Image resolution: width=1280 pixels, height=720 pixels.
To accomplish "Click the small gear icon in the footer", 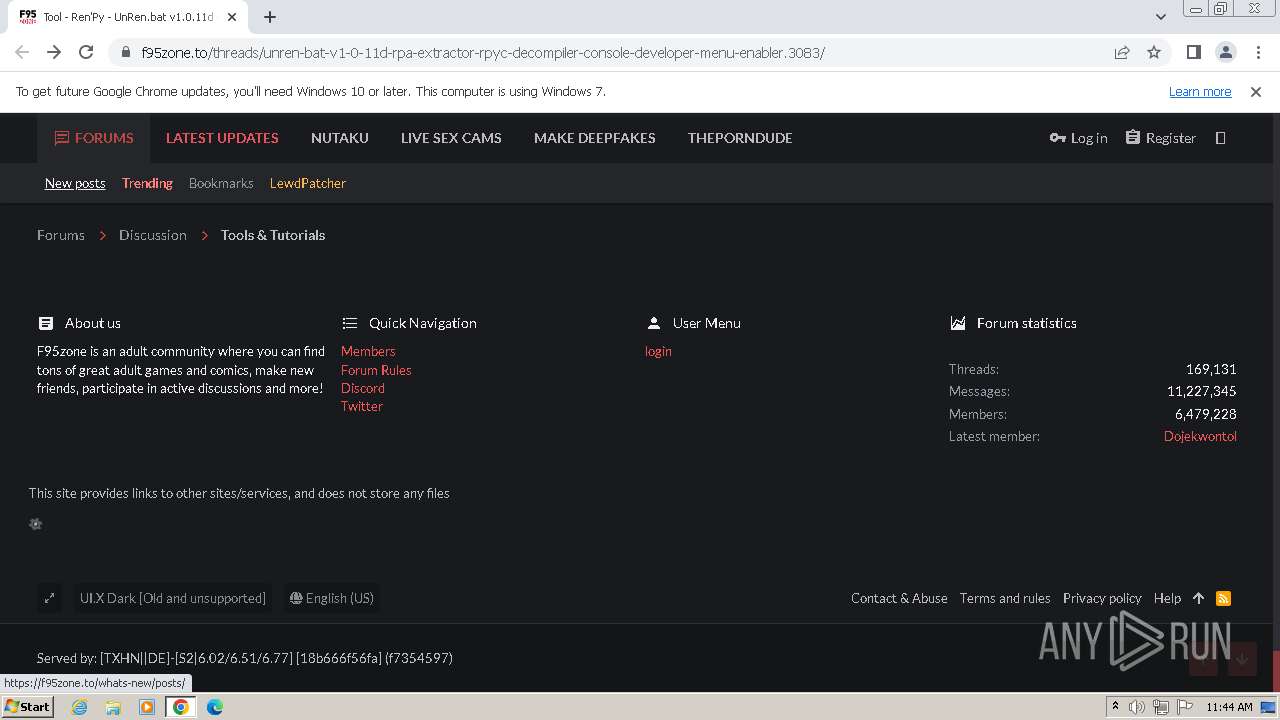I will pos(36,524).
